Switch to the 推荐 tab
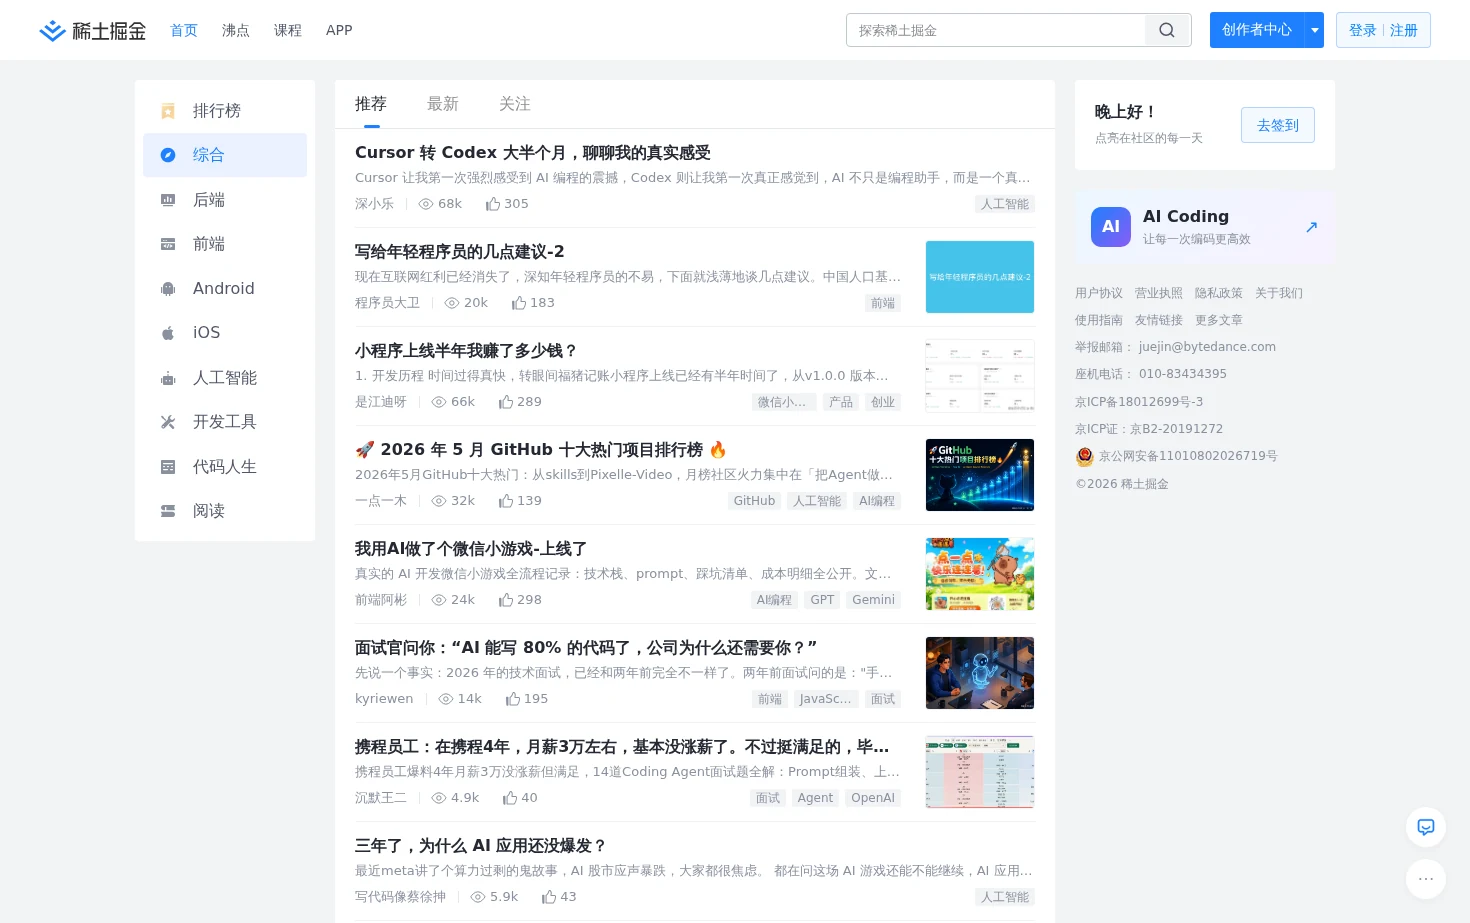 tap(371, 104)
